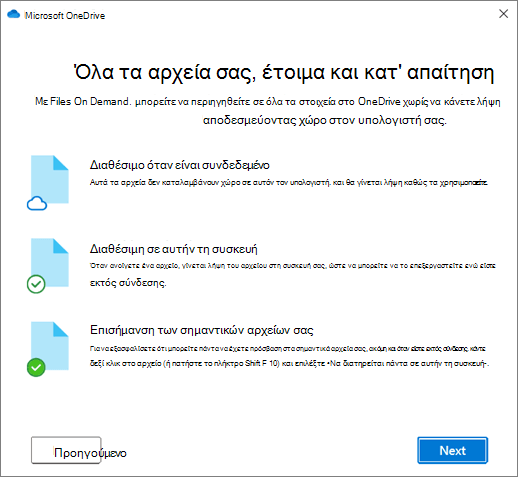
Task: Click the online-only file icon
Action: tap(50, 179)
